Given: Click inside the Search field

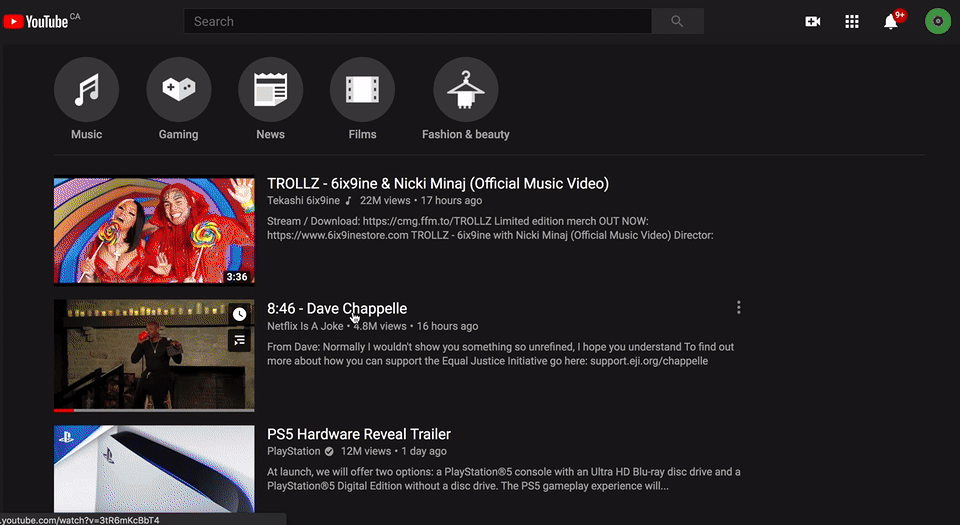Looking at the screenshot, I should pos(418,21).
